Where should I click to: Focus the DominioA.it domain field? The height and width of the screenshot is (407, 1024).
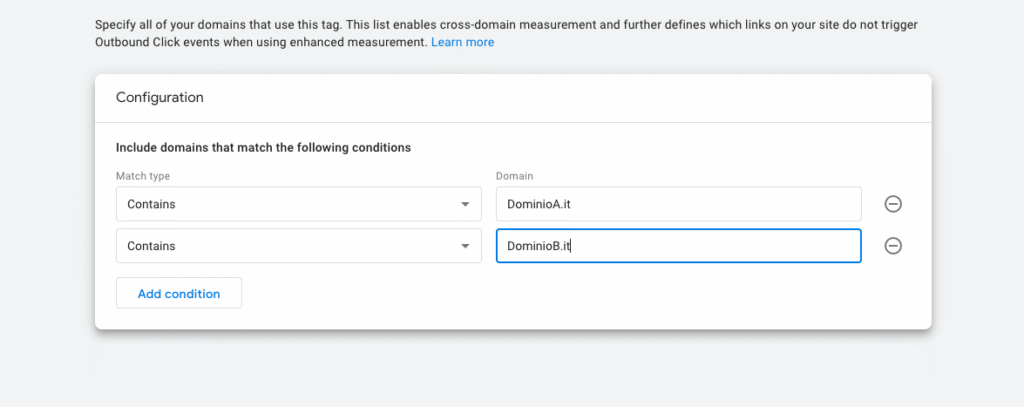678,204
